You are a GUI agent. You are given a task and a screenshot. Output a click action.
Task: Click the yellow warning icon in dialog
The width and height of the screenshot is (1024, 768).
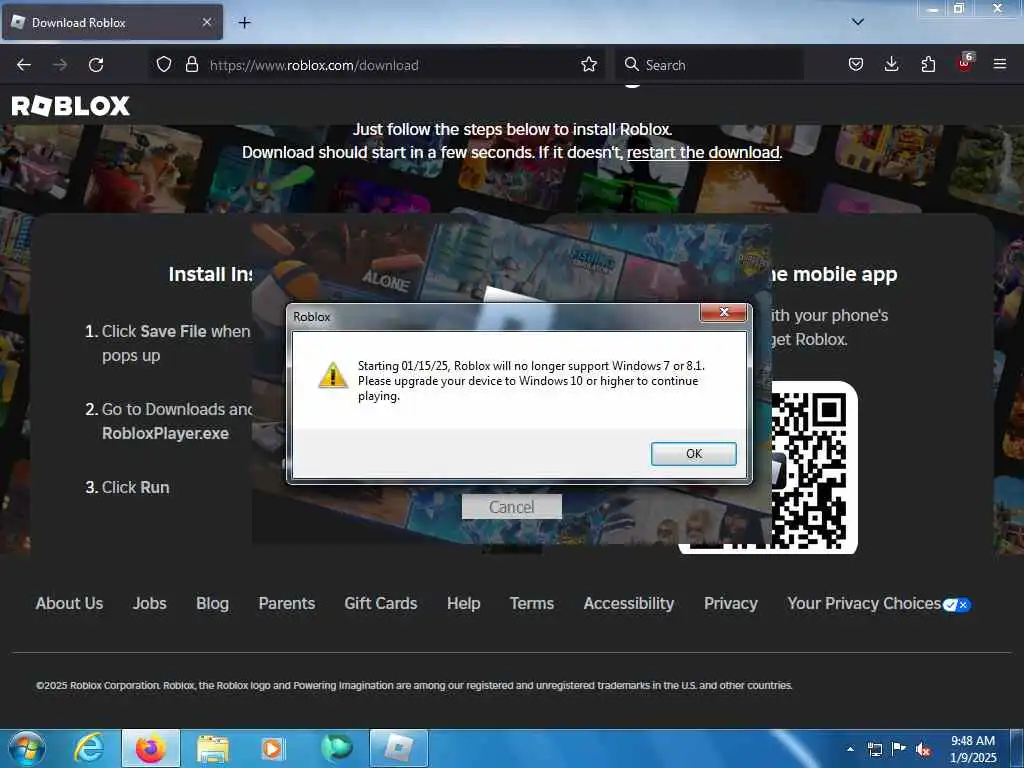click(x=332, y=376)
